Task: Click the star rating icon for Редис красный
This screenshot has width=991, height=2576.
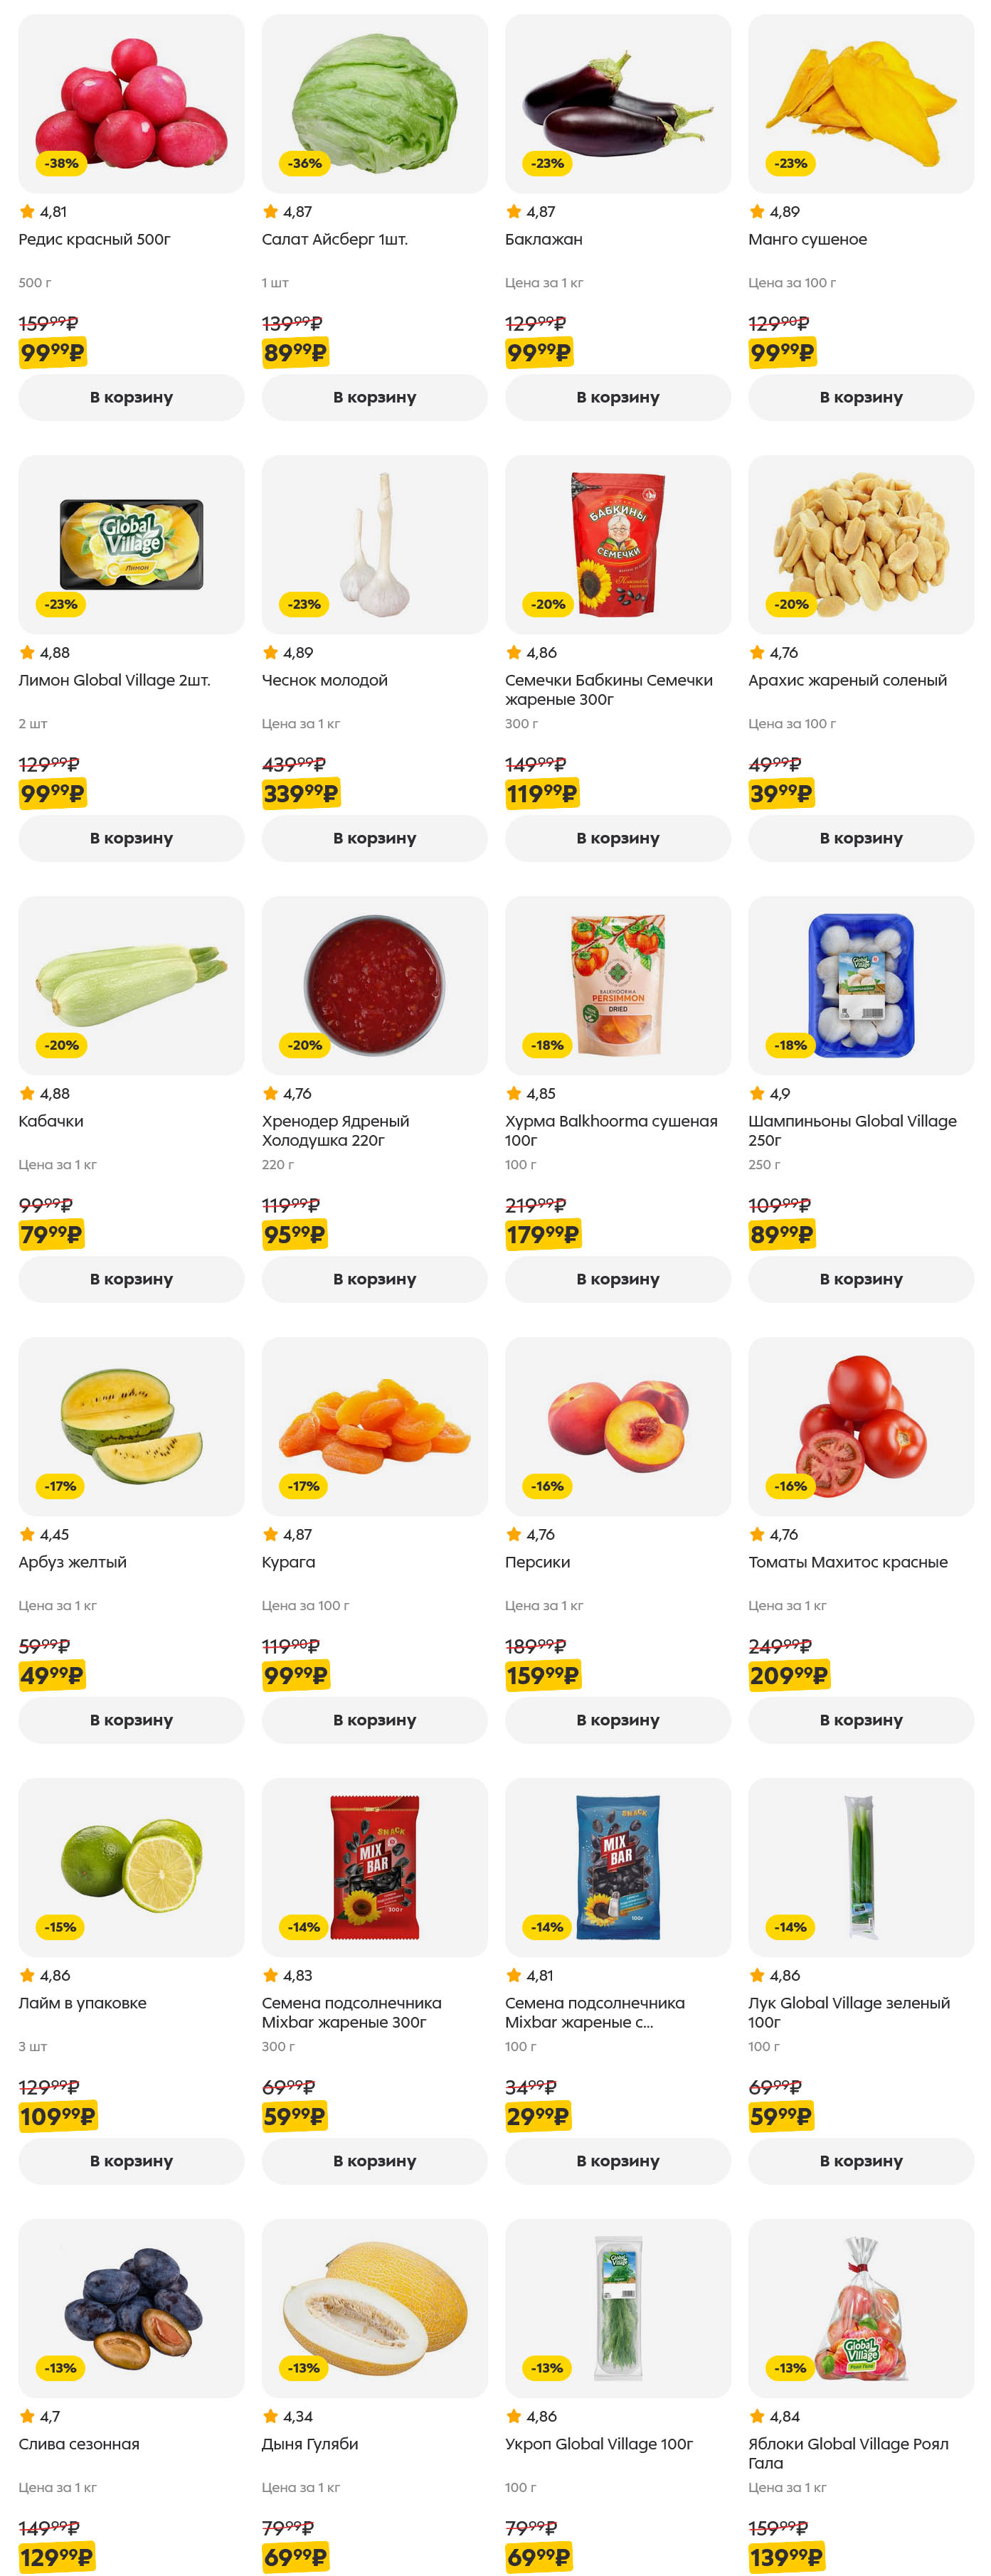Action: click(x=27, y=212)
